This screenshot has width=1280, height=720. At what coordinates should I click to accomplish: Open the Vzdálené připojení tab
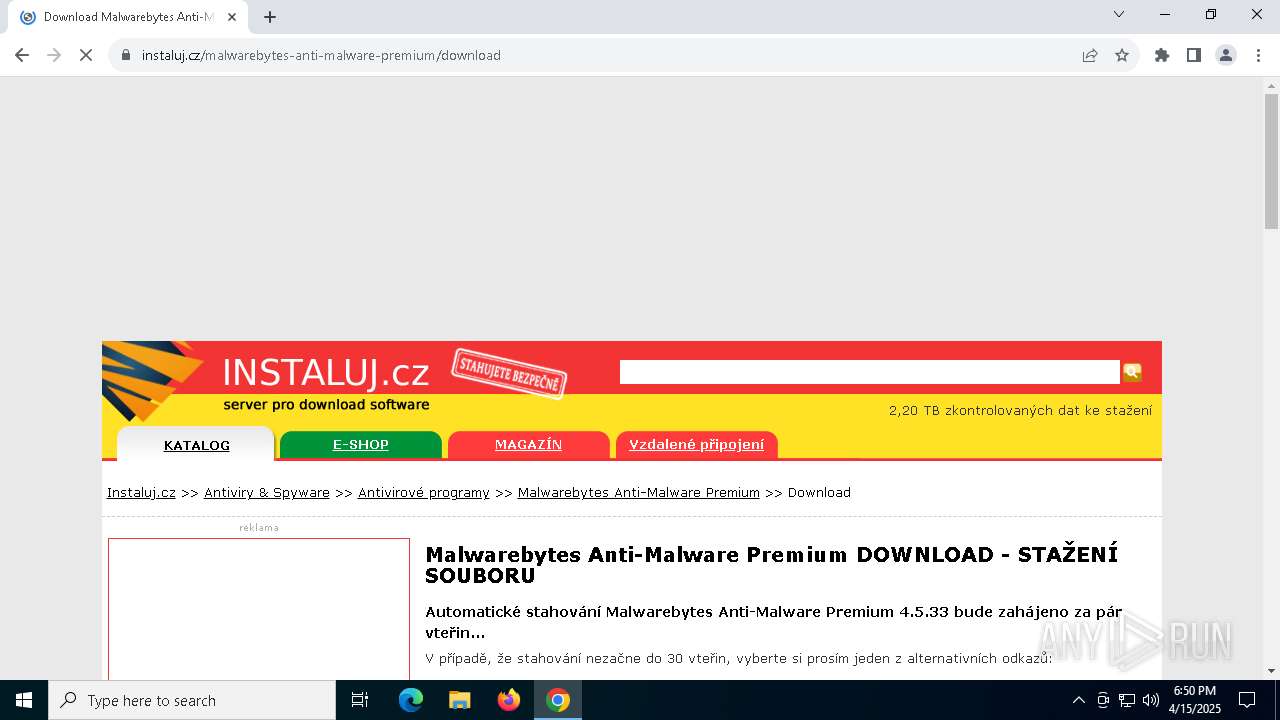click(x=696, y=445)
